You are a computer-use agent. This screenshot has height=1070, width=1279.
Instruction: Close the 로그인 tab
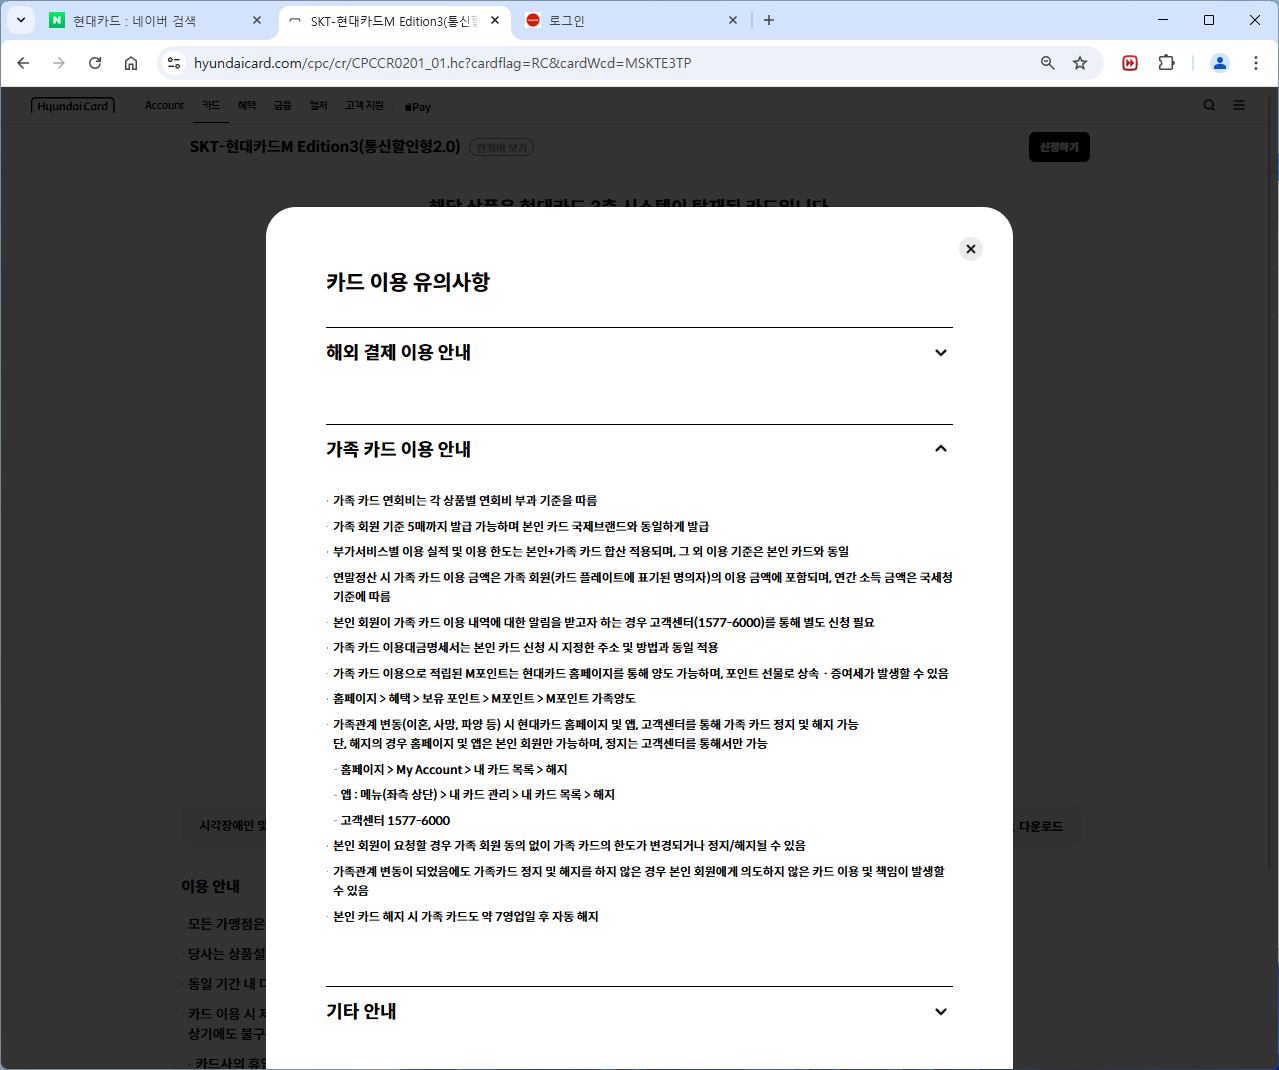click(733, 20)
